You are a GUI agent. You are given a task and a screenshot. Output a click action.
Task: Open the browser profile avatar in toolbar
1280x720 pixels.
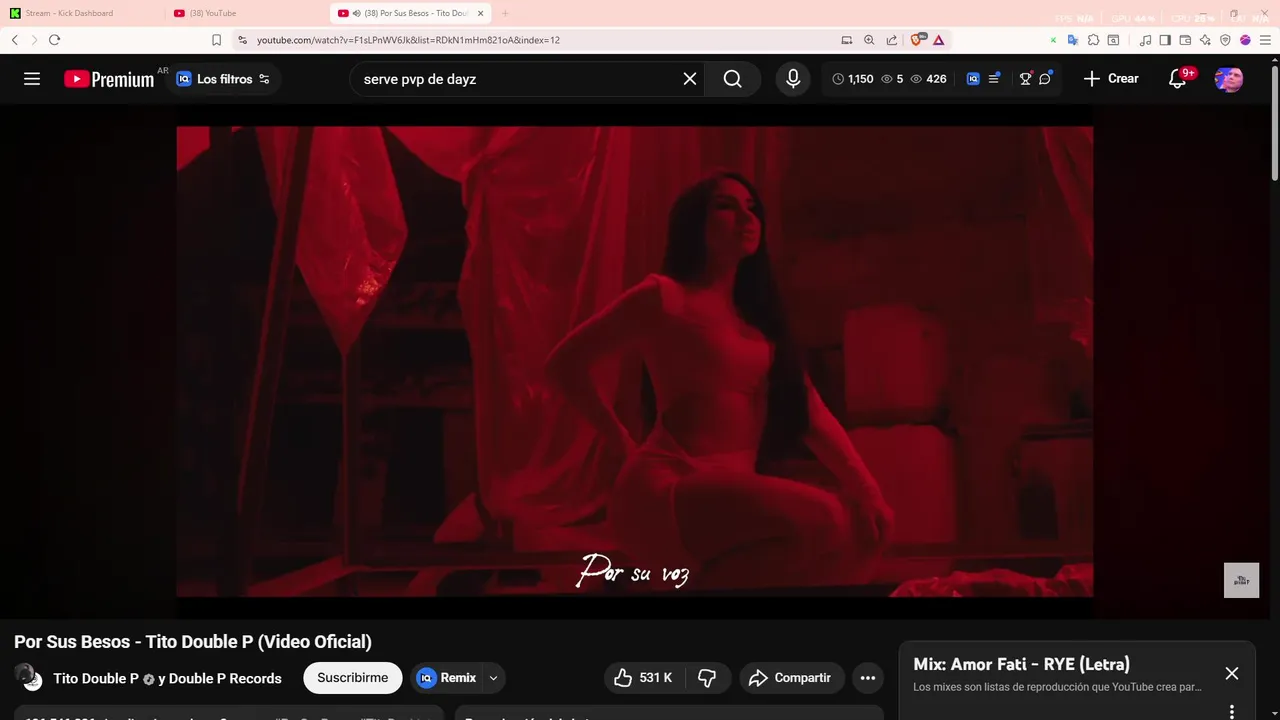[1245, 40]
